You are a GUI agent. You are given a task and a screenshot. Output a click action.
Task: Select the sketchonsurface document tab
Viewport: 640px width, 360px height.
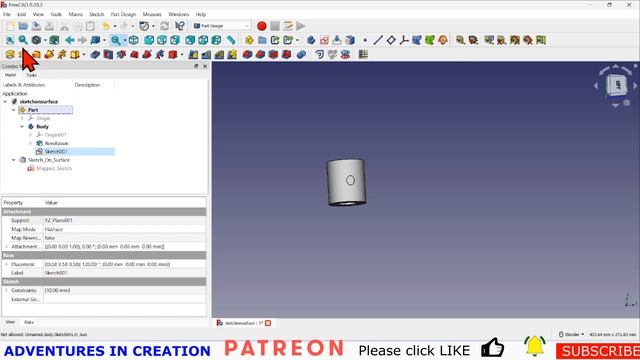tap(244, 323)
